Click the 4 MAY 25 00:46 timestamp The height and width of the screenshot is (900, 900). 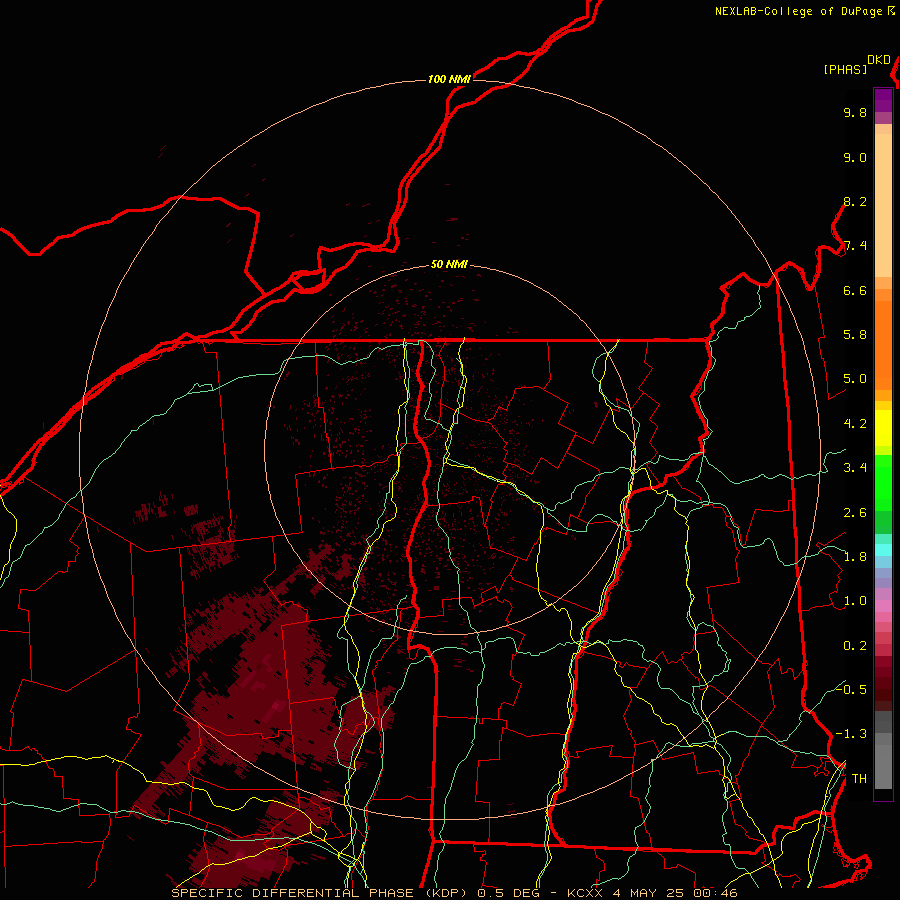click(x=675, y=893)
